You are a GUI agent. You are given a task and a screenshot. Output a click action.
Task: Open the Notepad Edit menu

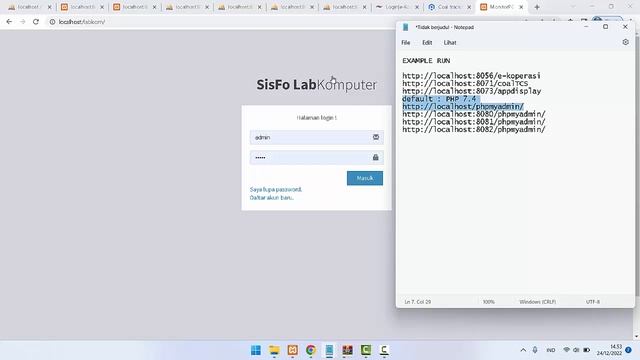427,42
